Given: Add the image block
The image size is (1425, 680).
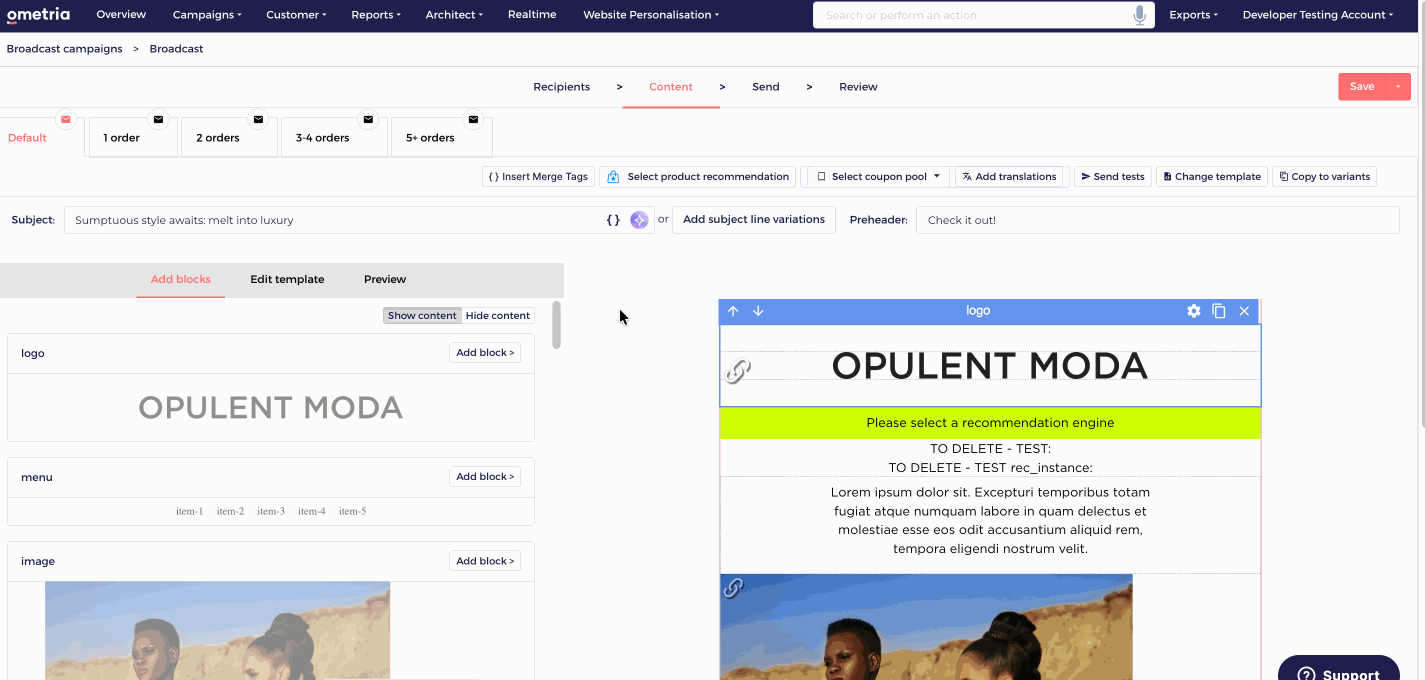Looking at the screenshot, I should (x=485, y=561).
